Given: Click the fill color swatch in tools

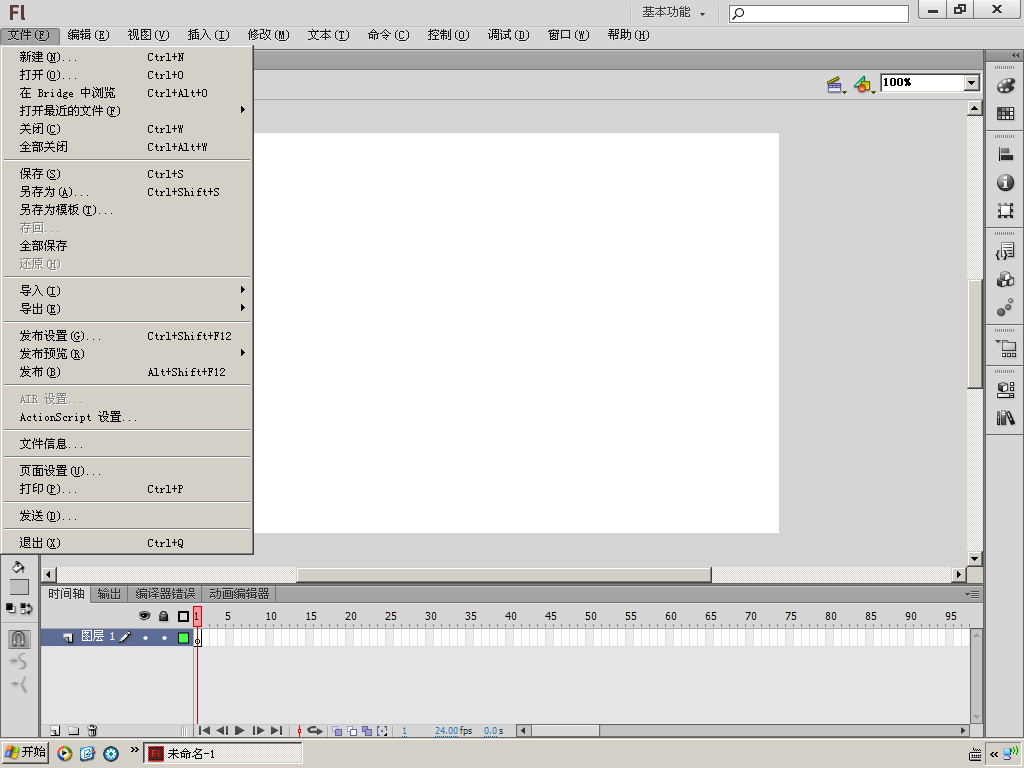Looking at the screenshot, I should (x=19, y=587).
